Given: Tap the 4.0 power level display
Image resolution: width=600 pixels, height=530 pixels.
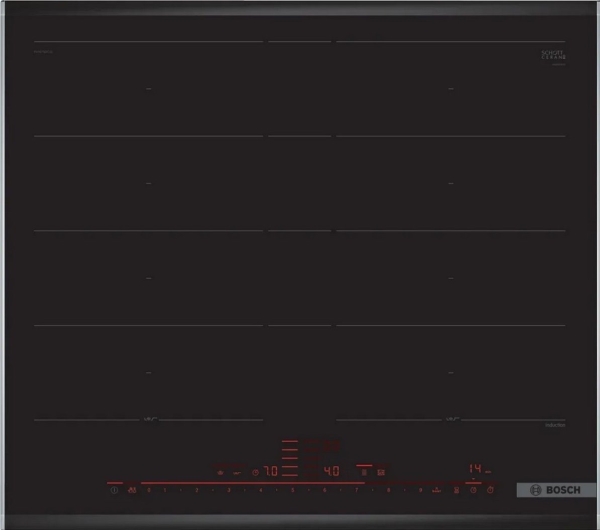Looking at the screenshot, I should (x=331, y=471).
